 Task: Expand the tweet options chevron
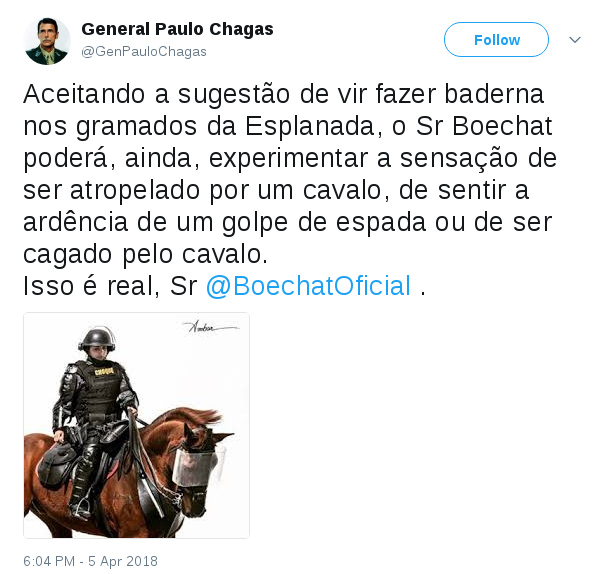(575, 40)
